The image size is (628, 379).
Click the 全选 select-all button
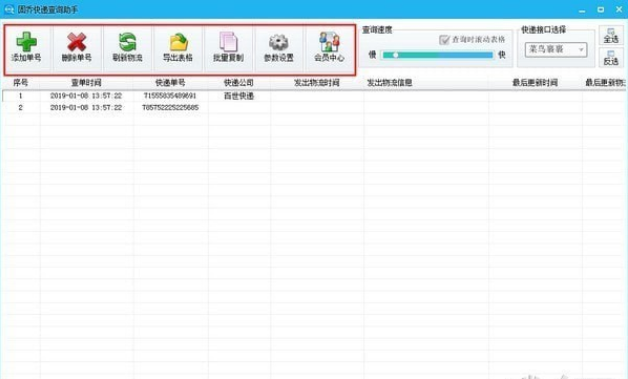click(611, 36)
